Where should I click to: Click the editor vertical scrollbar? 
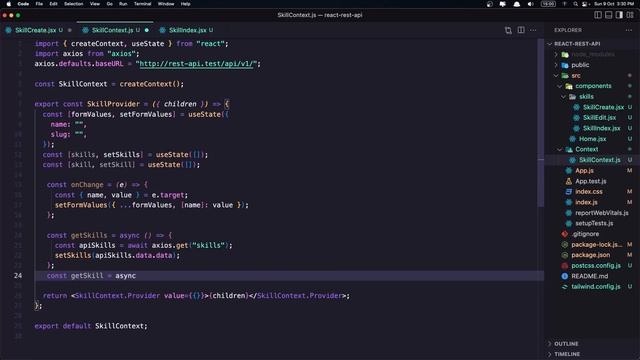click(541, 122)
